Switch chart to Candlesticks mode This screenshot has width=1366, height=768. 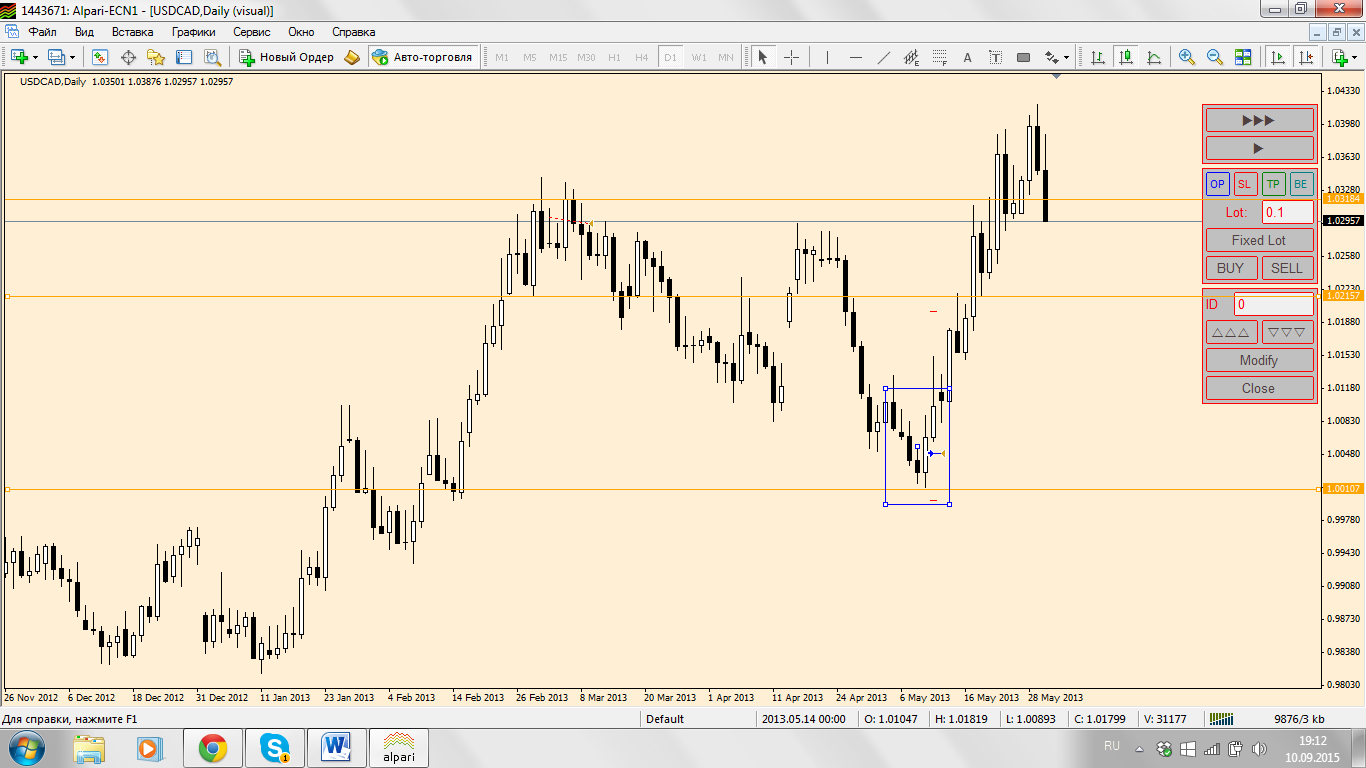pos(1126,57)
